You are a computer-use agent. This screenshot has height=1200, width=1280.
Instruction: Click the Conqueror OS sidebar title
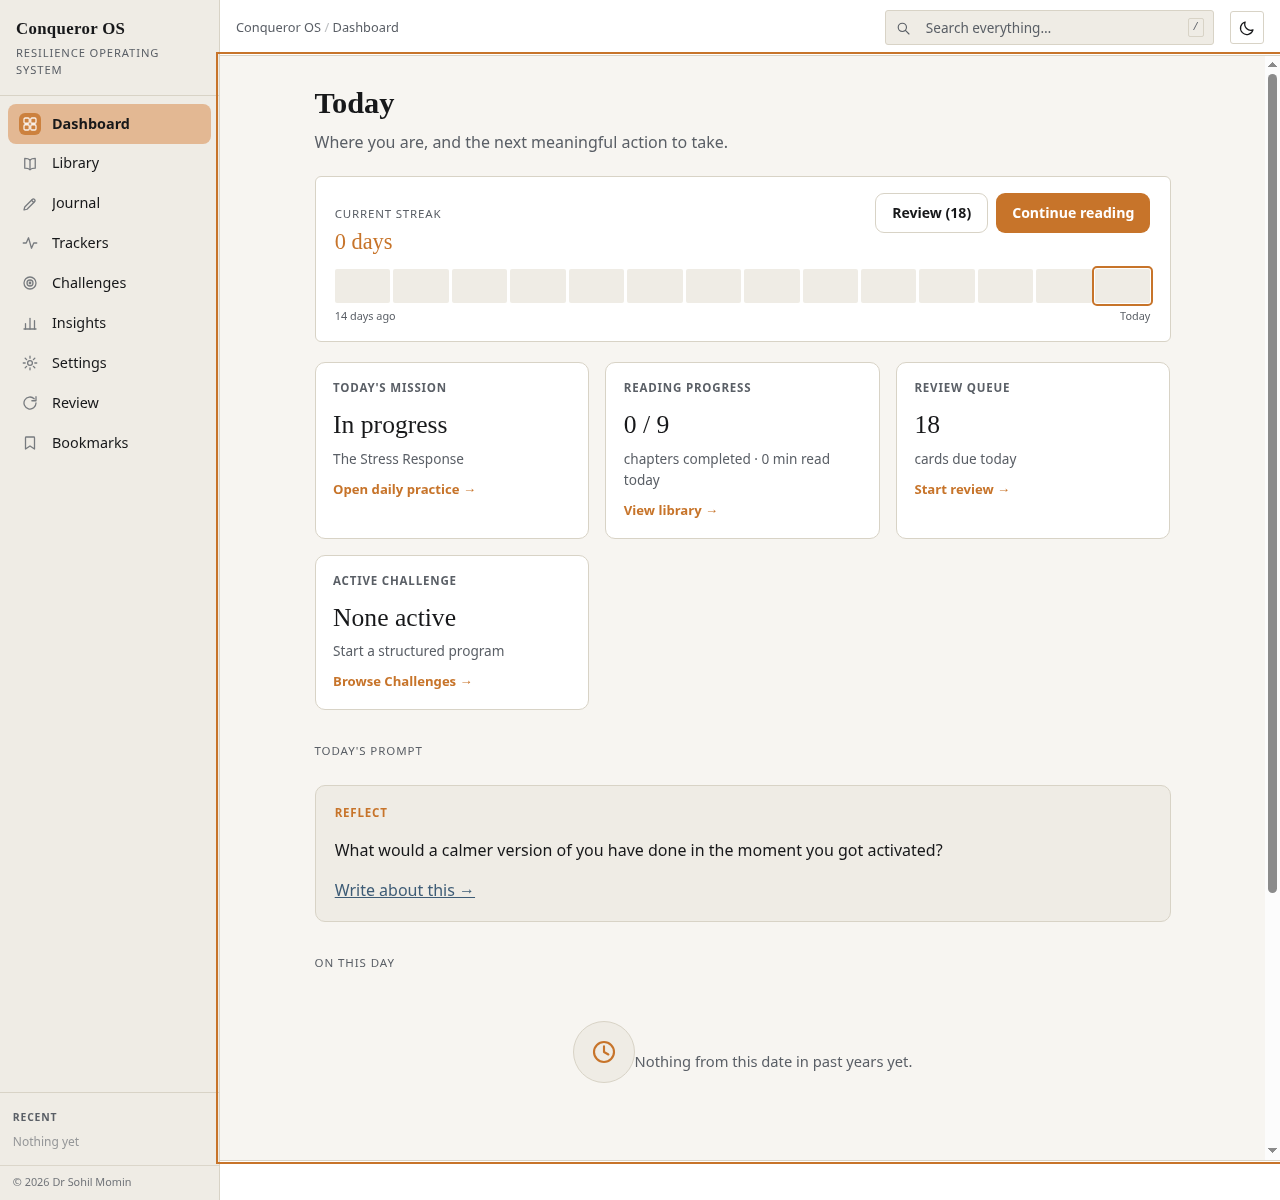70,29
